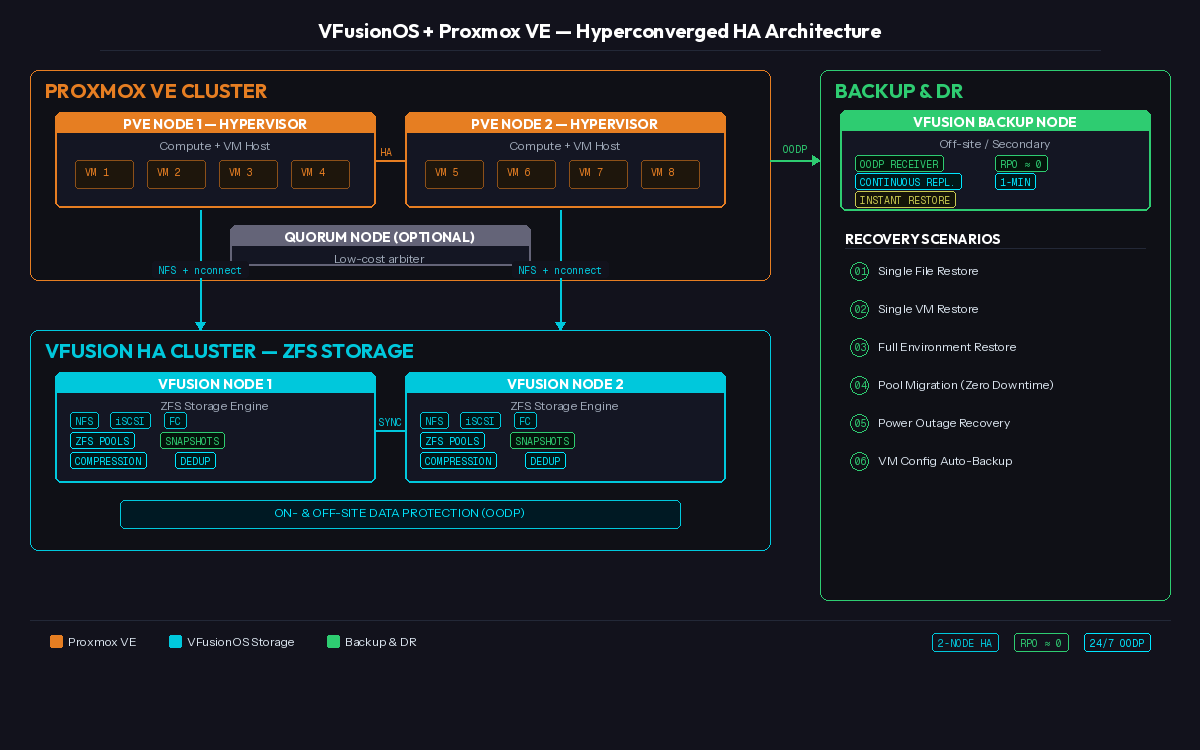Select the 03 Full Environment Restore number icon
The image size is (1200, 750).
tap(859, 348)
